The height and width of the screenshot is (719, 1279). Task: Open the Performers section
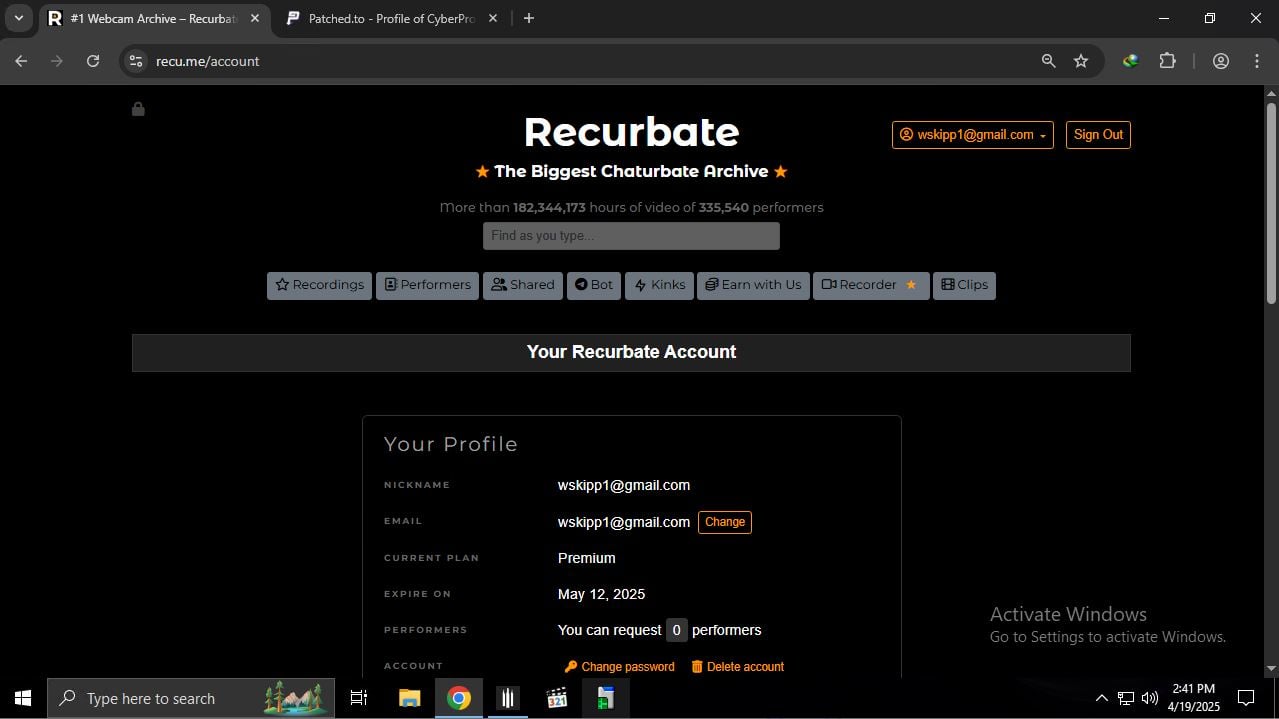pyautogui.click(x=427, y=285)
